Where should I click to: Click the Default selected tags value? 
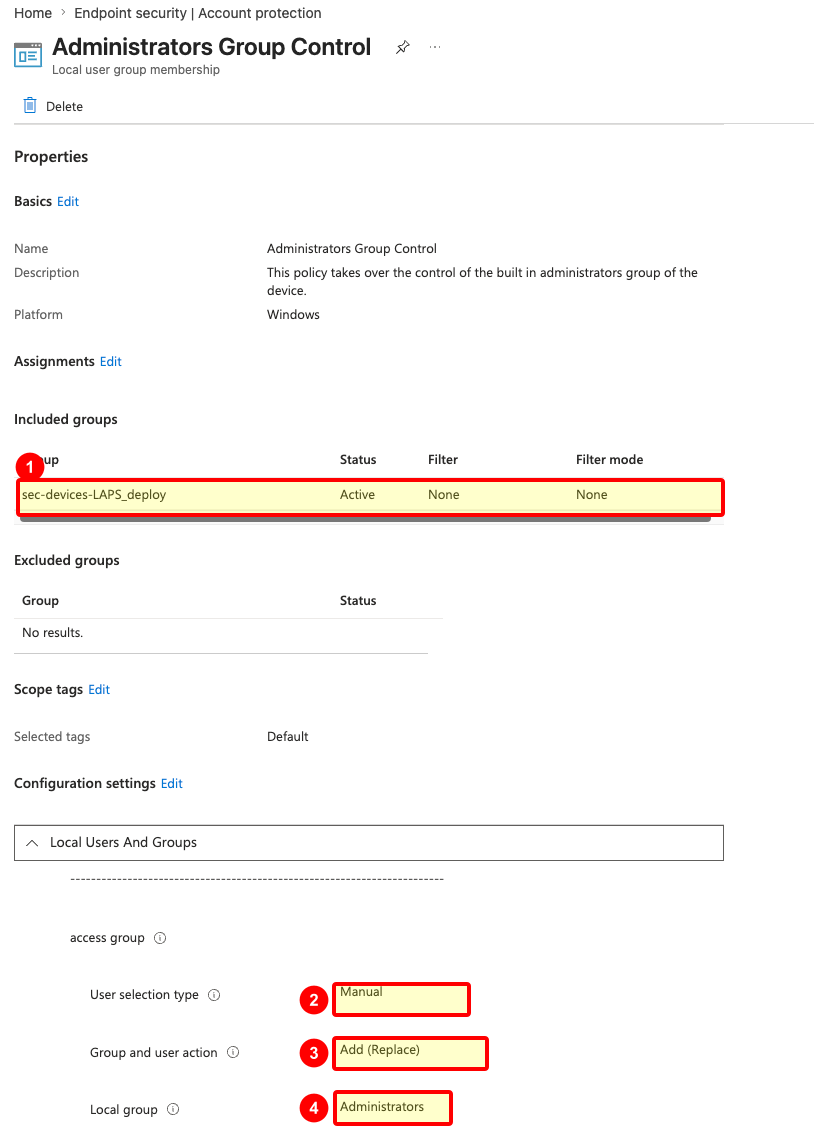(x=288, y=737)
